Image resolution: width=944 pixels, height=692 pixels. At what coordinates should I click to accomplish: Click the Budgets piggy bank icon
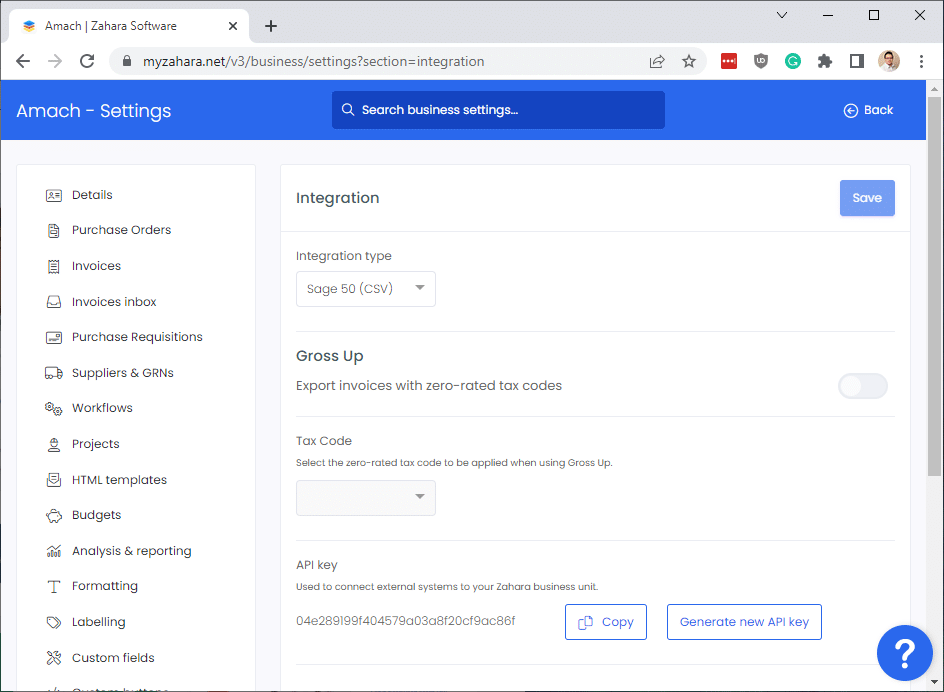(54, 516)
